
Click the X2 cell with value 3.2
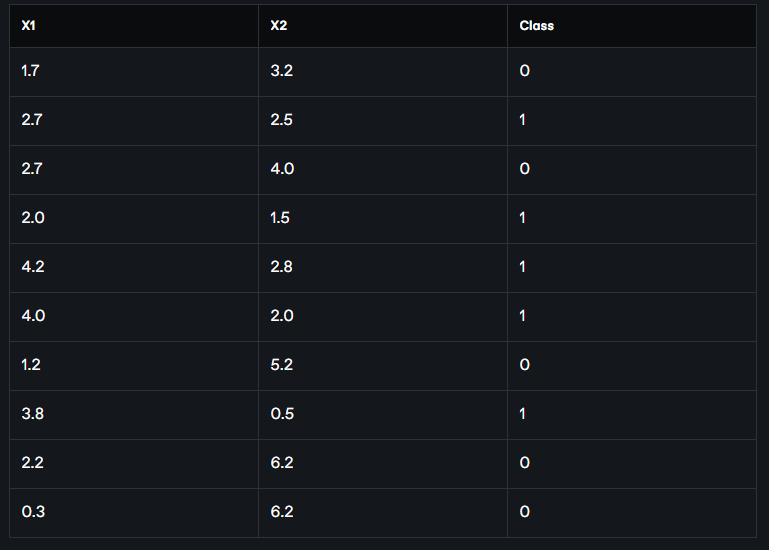281,71
